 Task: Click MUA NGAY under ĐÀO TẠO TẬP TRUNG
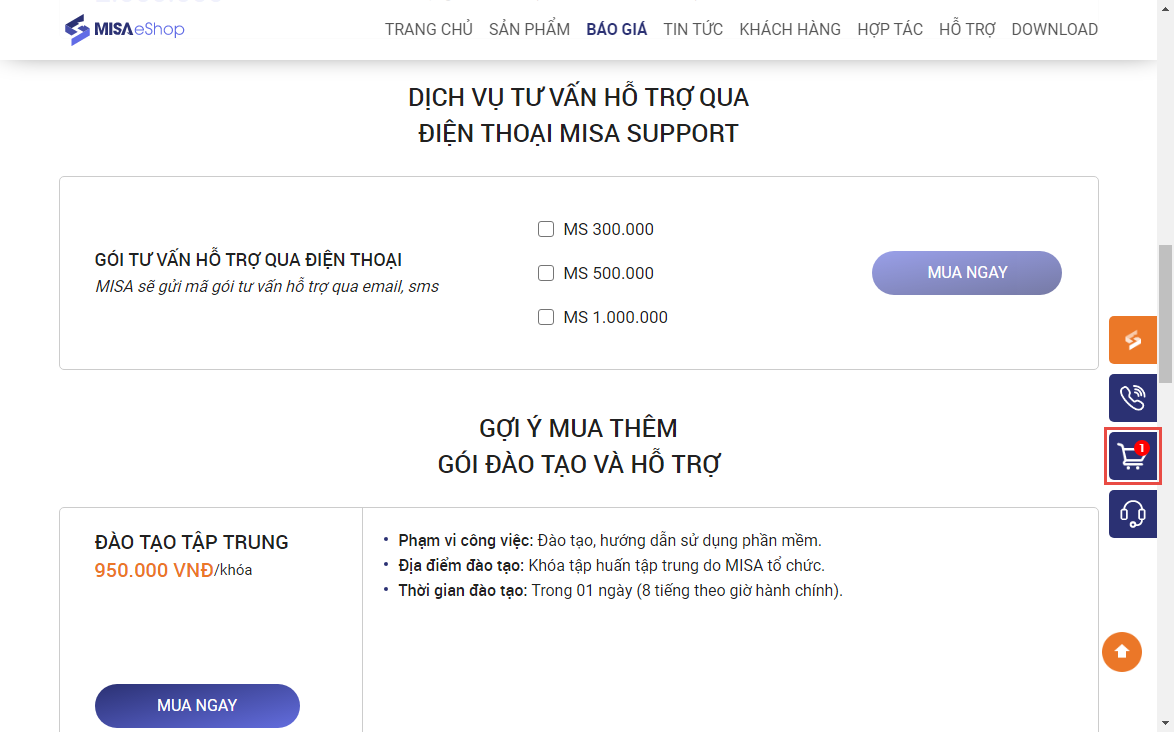tap(197, 705)
